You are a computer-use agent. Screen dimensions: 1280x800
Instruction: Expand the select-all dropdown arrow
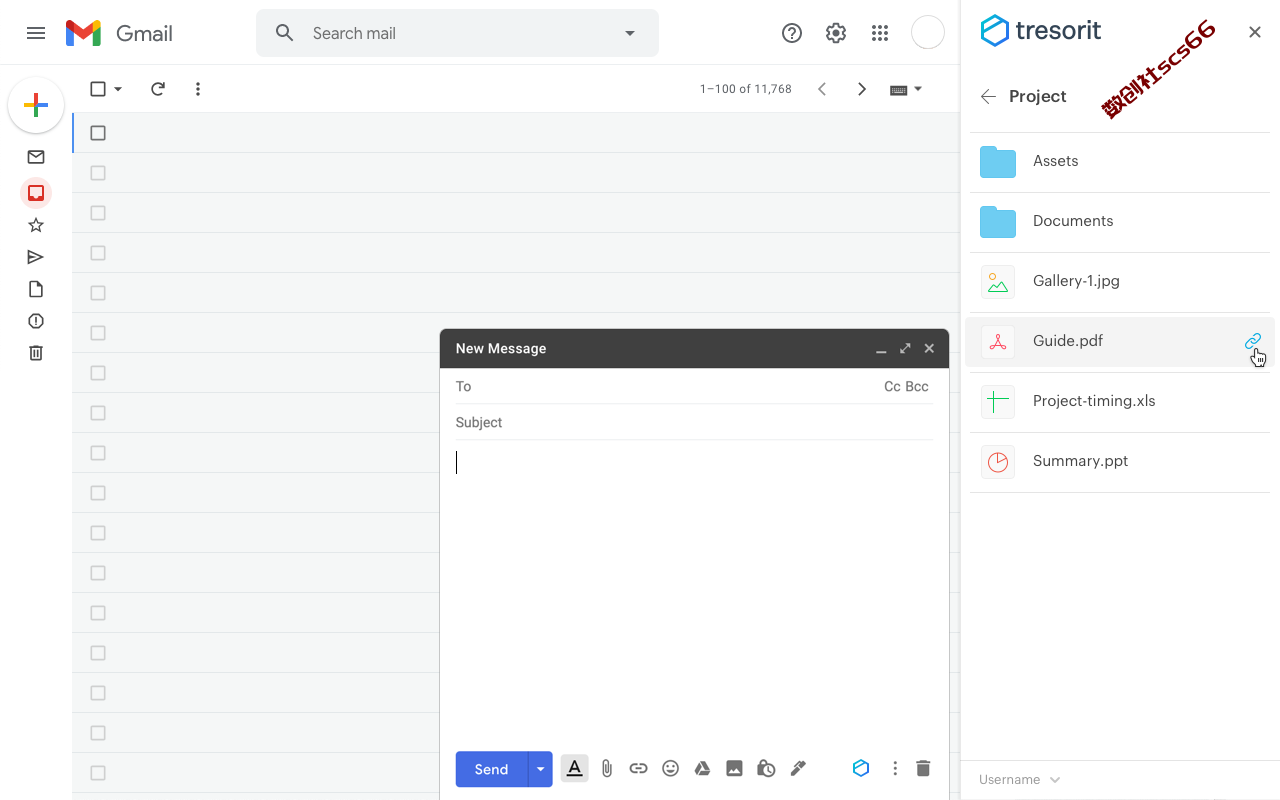click(x=118, y=89)
